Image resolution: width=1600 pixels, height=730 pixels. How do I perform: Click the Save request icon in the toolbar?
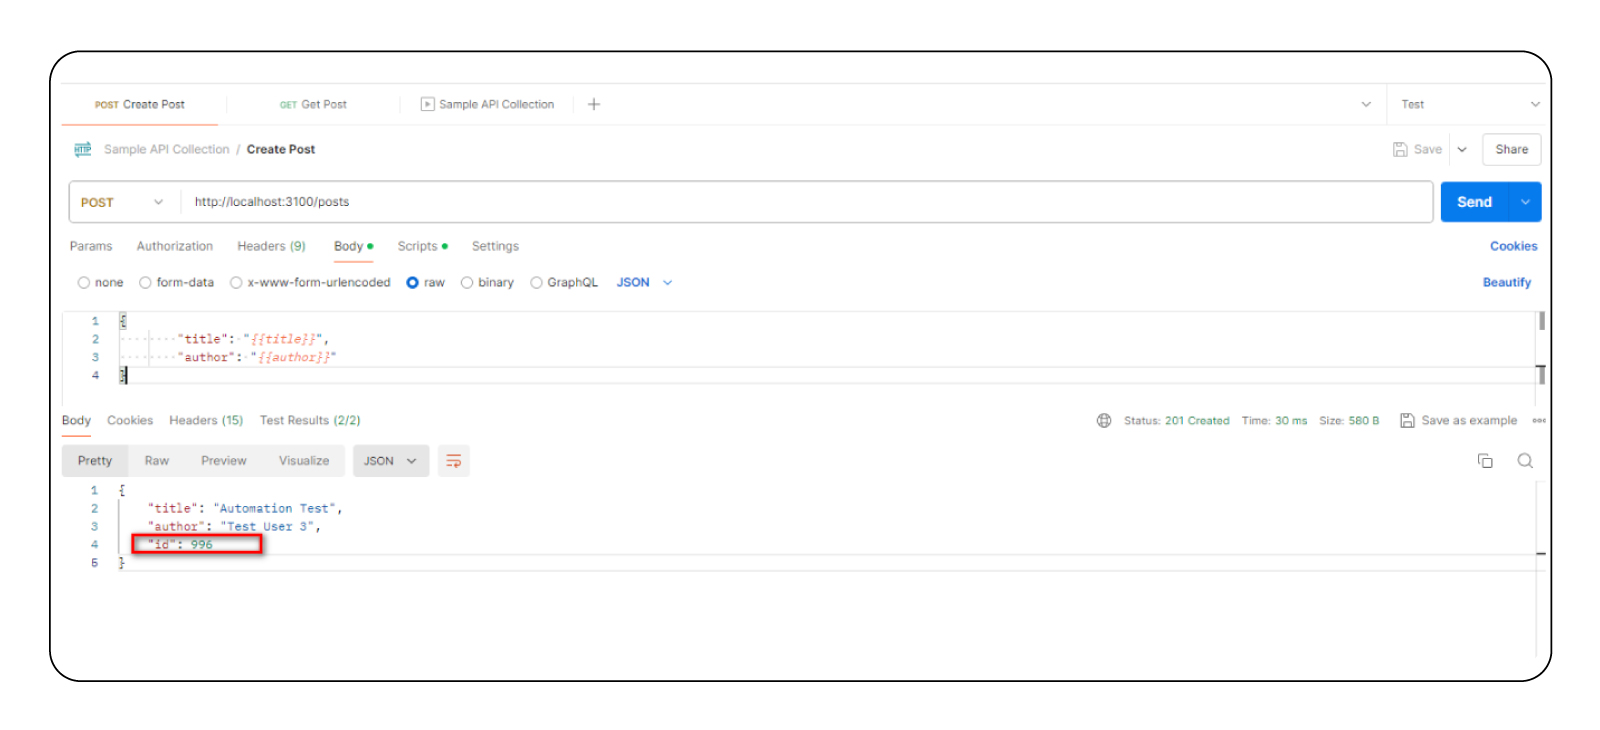(1399, 148)
